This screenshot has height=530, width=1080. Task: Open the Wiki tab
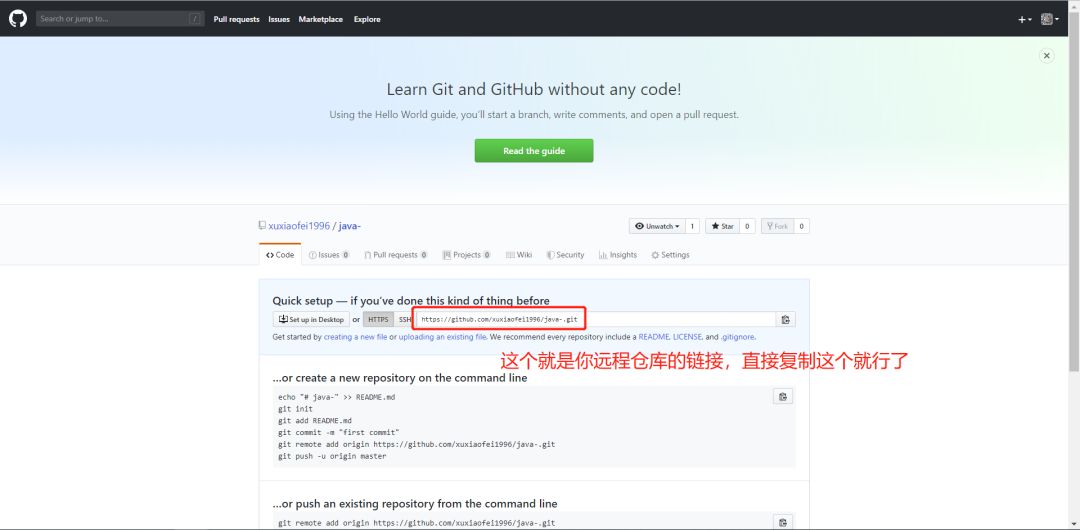[x=519, y=255]
